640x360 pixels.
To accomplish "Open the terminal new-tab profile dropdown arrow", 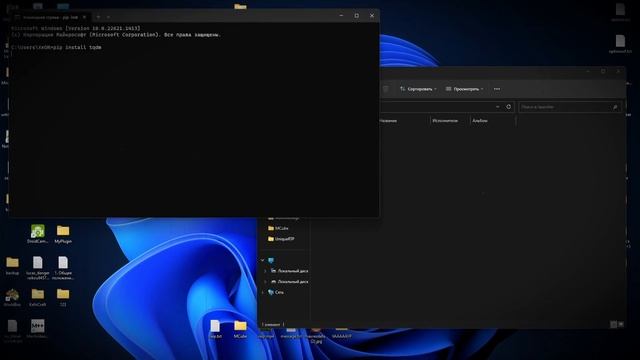I will pyautogui.click(x=108, y=17).
